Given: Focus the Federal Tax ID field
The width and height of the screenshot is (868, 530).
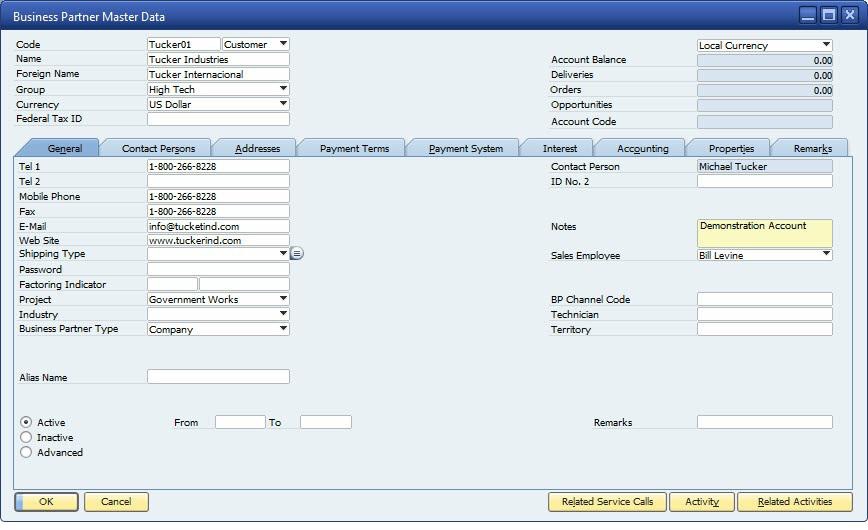Looking at the screenshot, I should [x=218, y=119].
